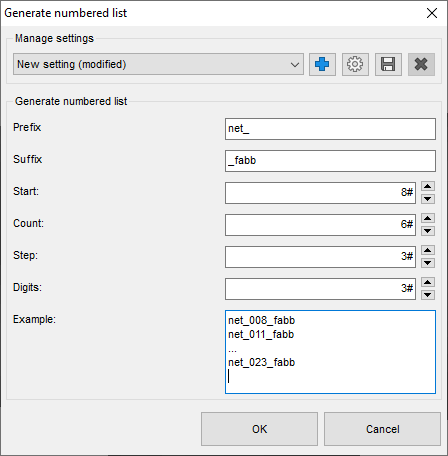448x456 pixels.
Task: Click the Prefix input field
Action: pyautogui.click(x=330, y=129)
